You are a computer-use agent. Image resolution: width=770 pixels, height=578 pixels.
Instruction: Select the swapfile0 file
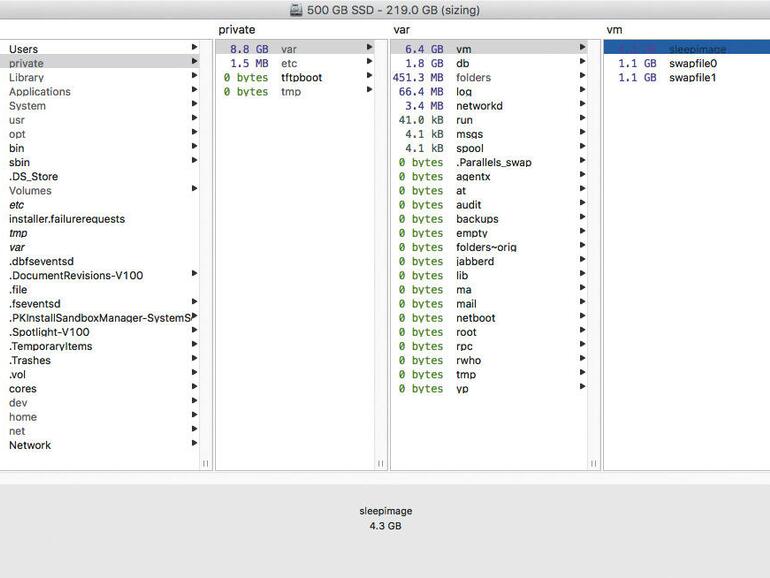coord(687,63)
